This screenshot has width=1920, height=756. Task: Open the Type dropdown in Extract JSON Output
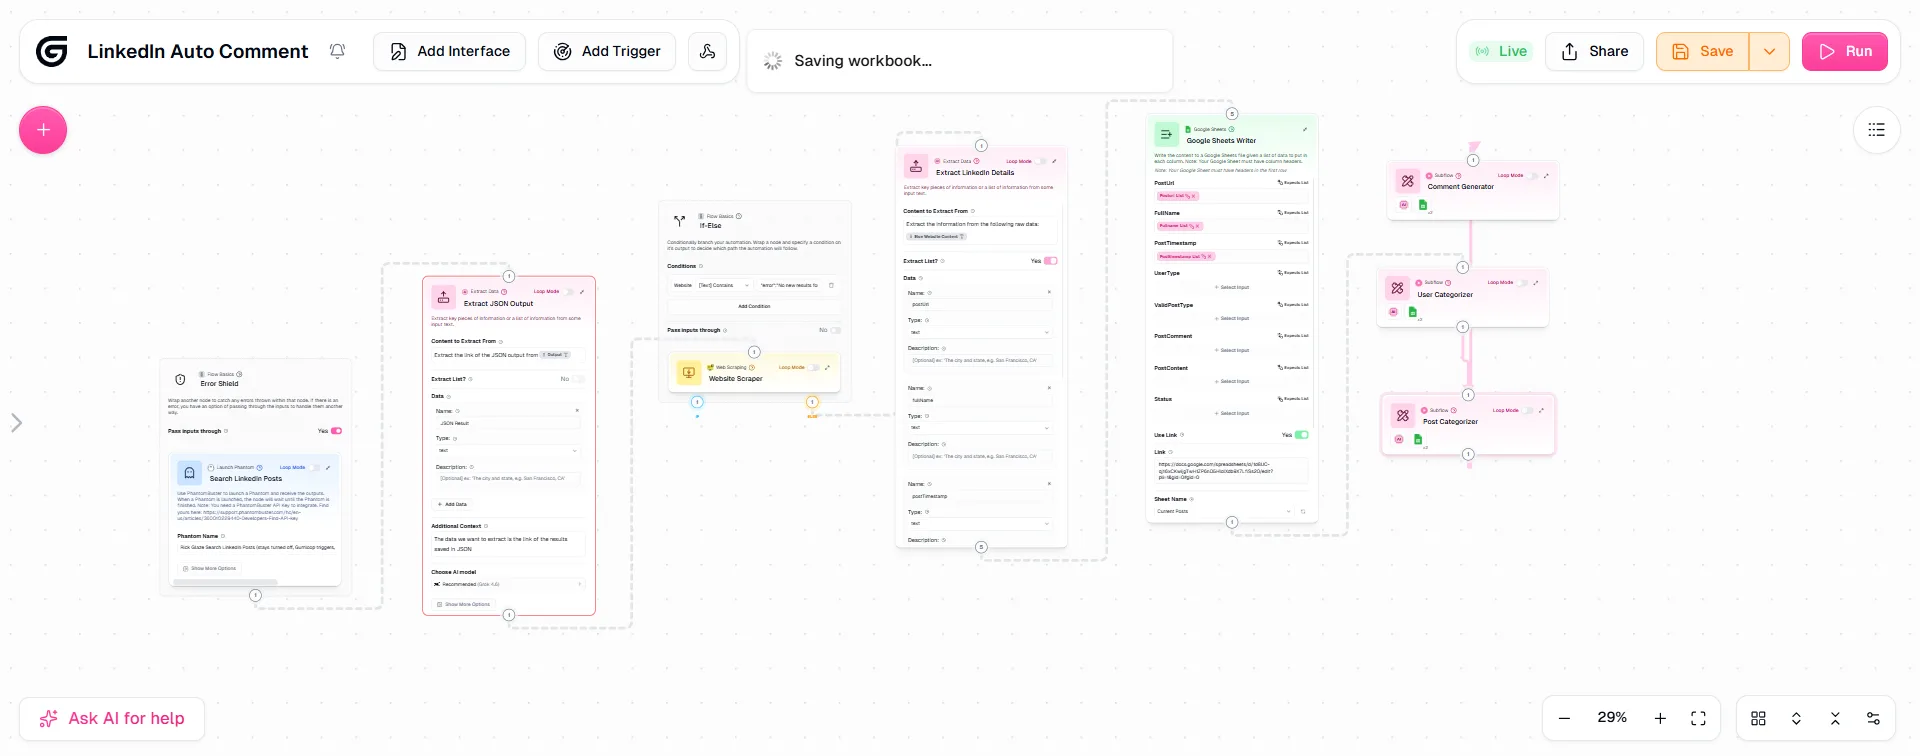(x=507, y=451)
